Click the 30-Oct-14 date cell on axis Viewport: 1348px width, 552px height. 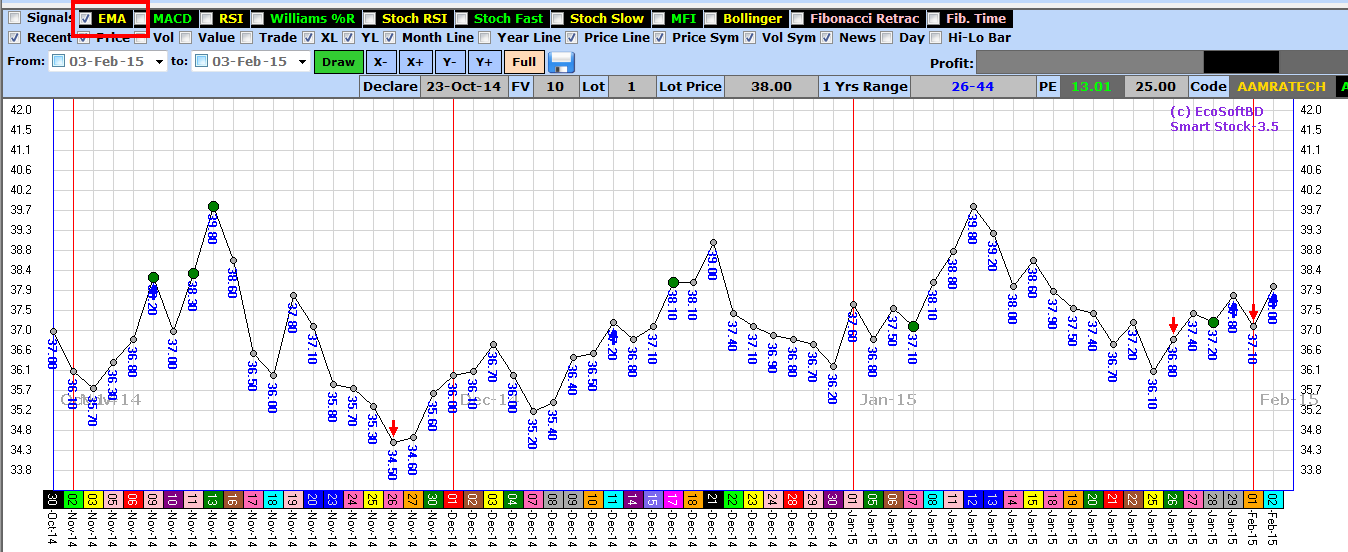pos(53,499)
